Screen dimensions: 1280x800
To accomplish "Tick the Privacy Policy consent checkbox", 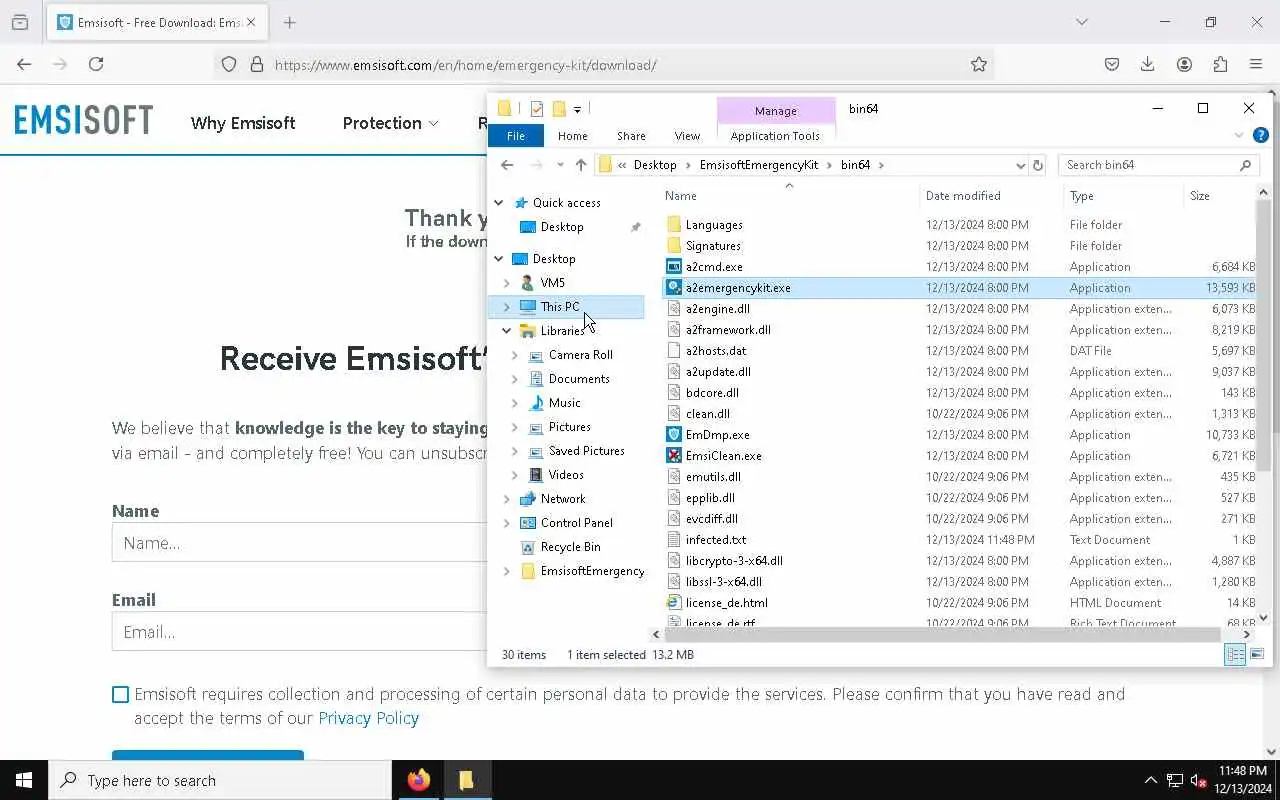I will tap(120, 694).
